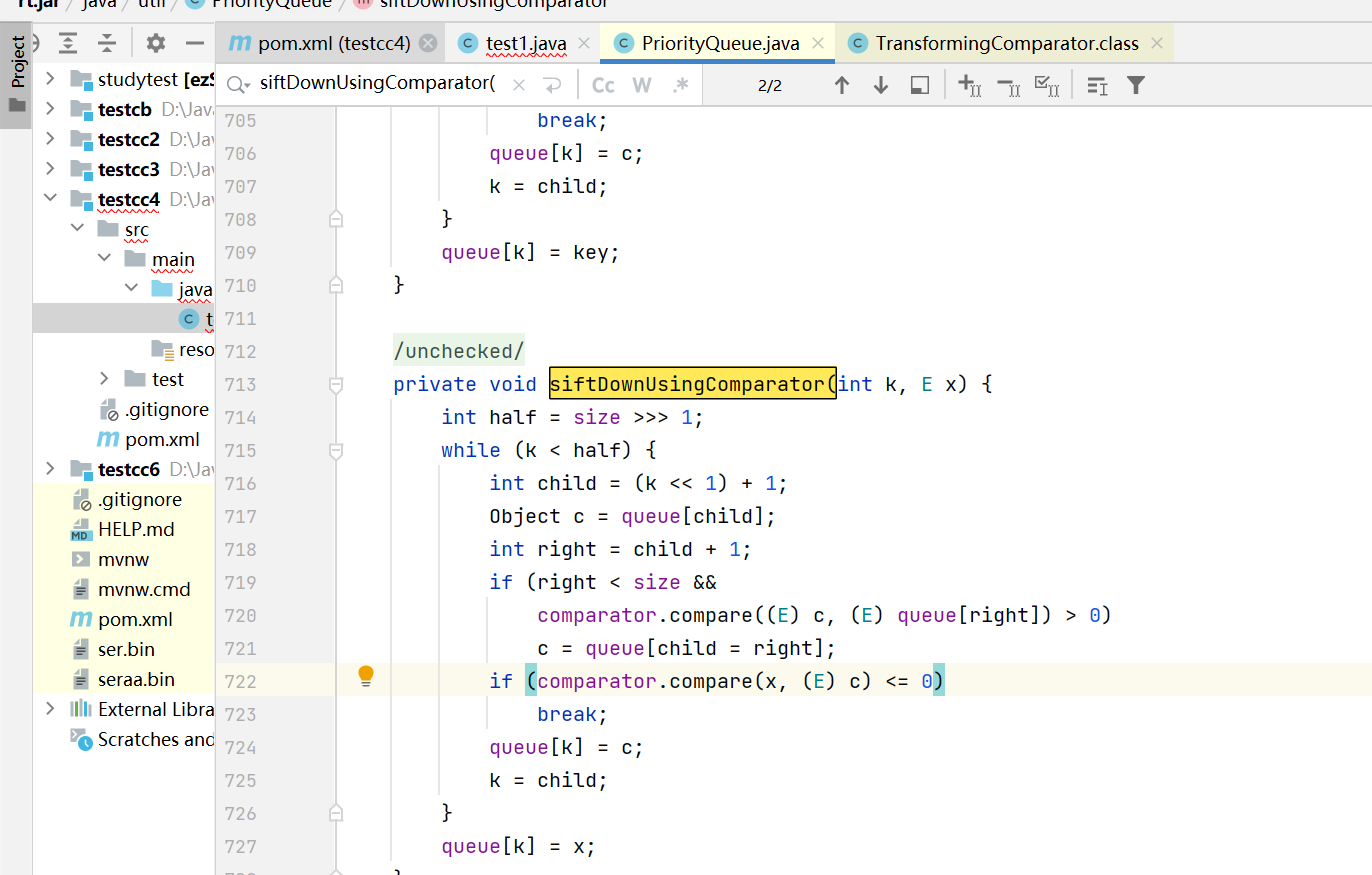Click 'int half = size >>> 1;' line

click(x=573, y=417)
